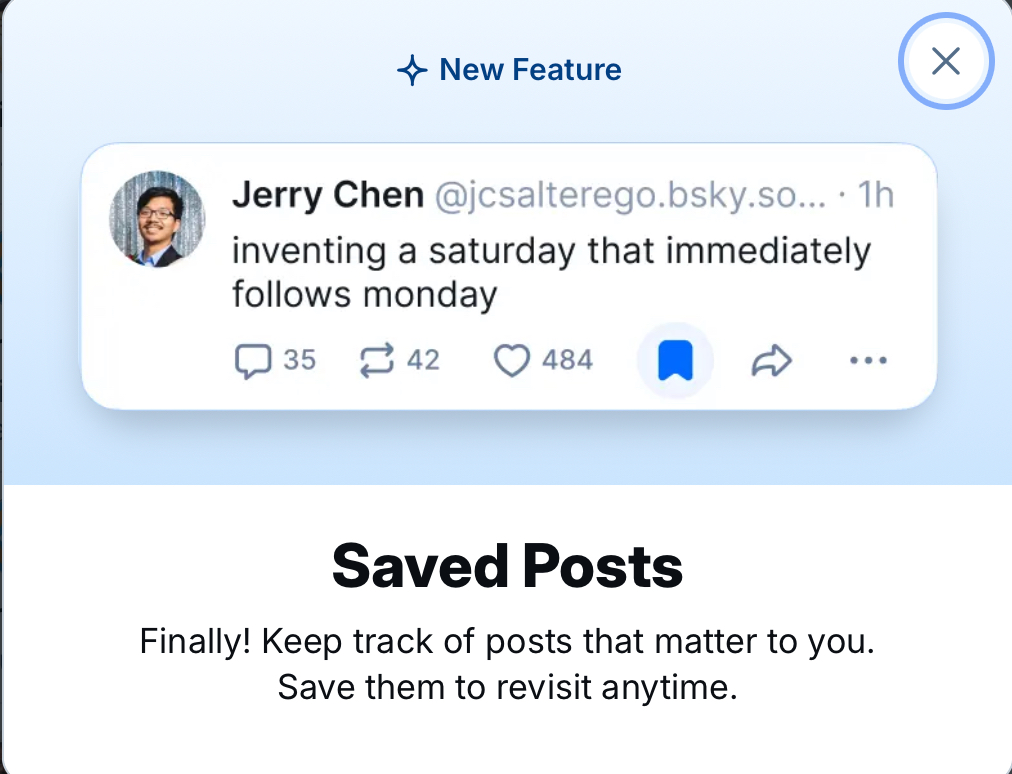Open the @jcsalterego.bsky.so handle link

[x=630, y=195]
